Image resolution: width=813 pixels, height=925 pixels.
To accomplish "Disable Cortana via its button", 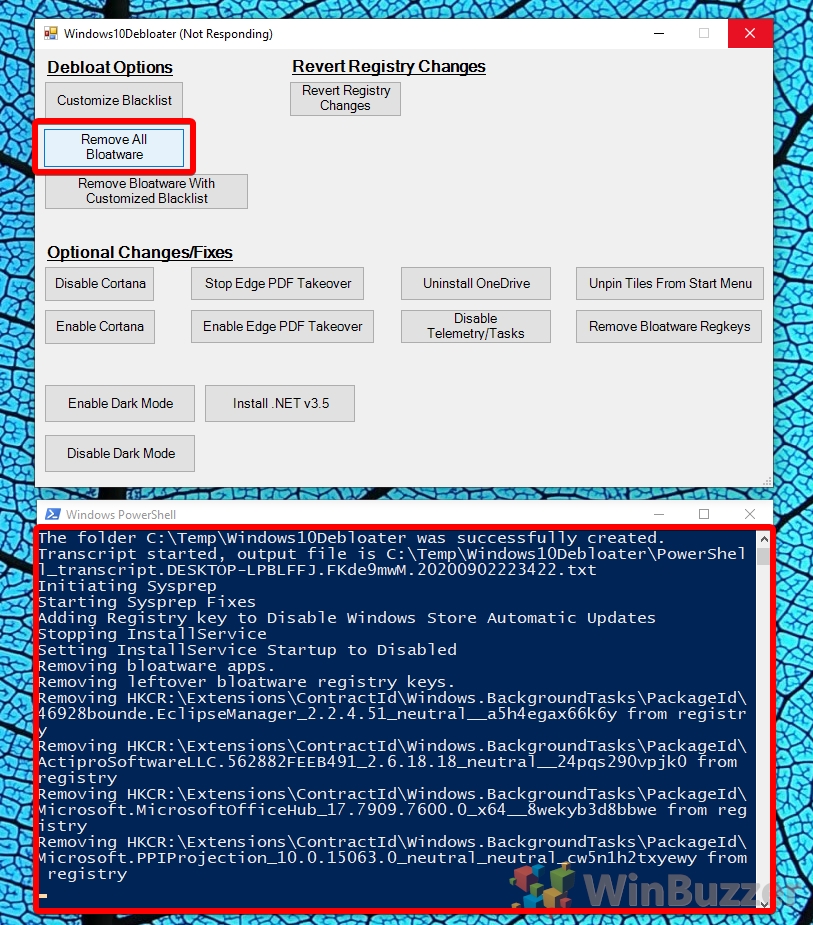I will [x=100, y=284].
